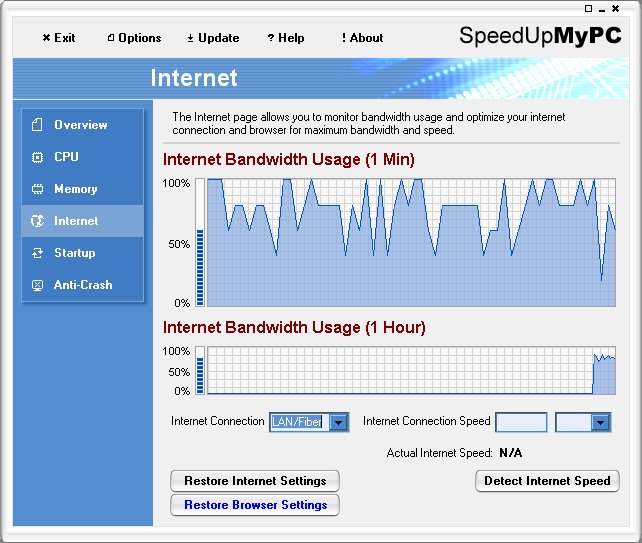Click the SpeedUpMyPC logo text

point(540,36)
